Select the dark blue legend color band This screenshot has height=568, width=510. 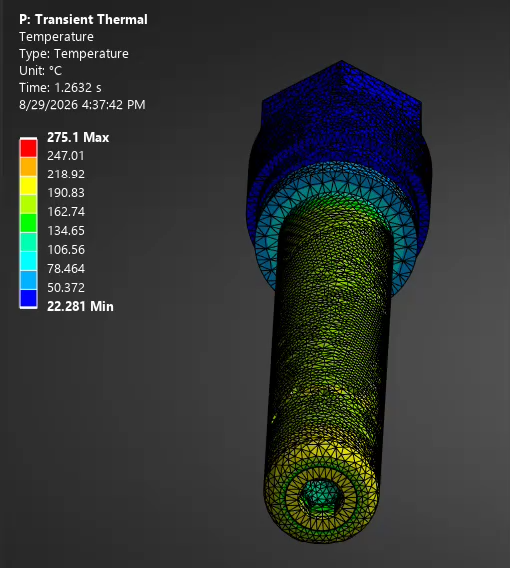(x=28, y=298)
